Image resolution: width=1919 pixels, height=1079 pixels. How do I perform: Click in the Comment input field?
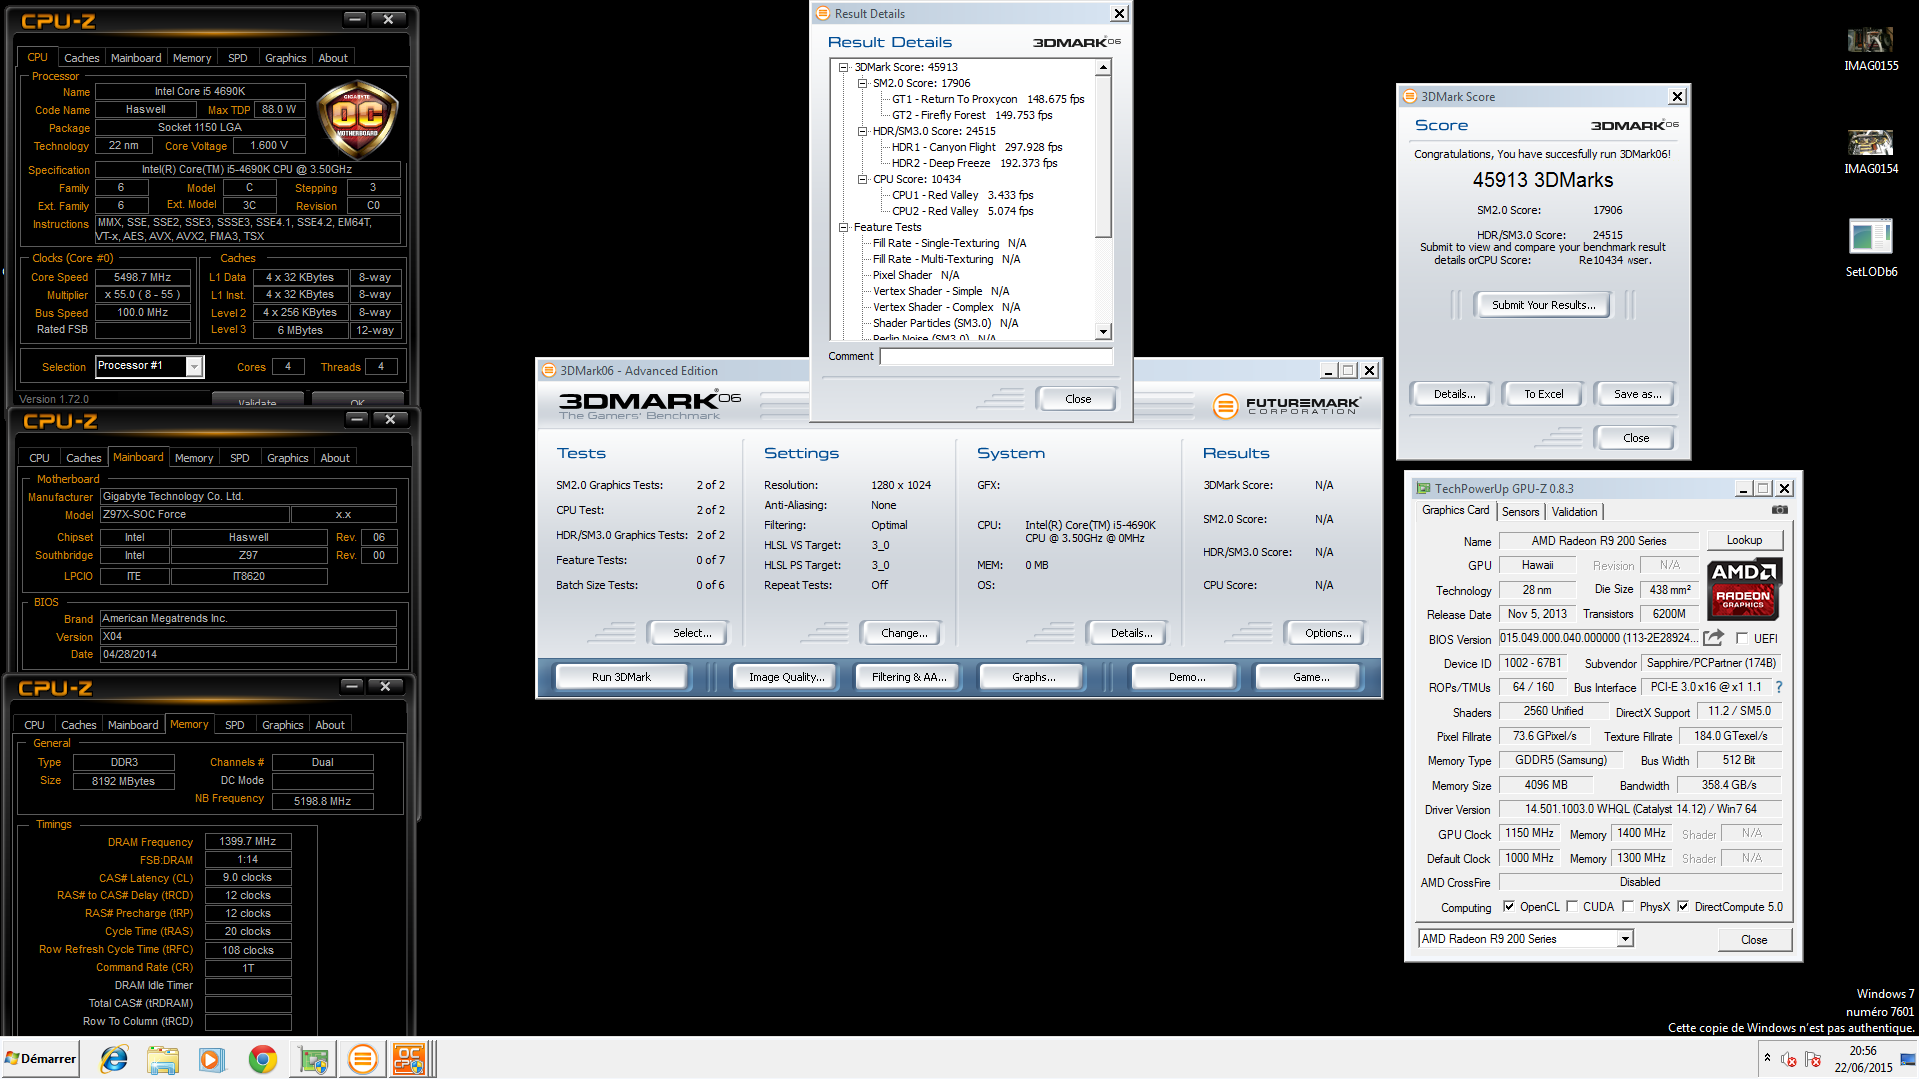996,356
